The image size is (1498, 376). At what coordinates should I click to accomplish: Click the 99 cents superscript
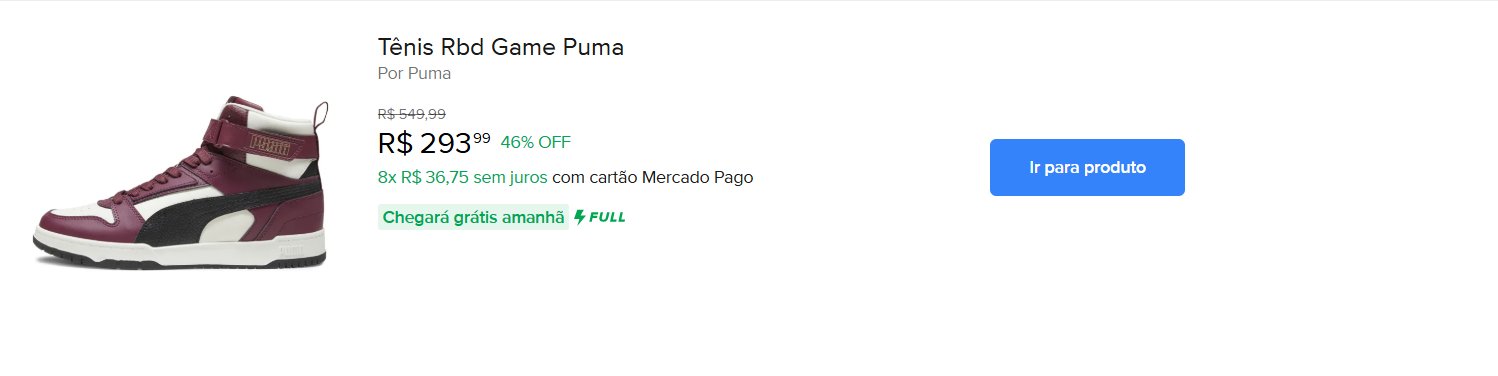point(482,138)
